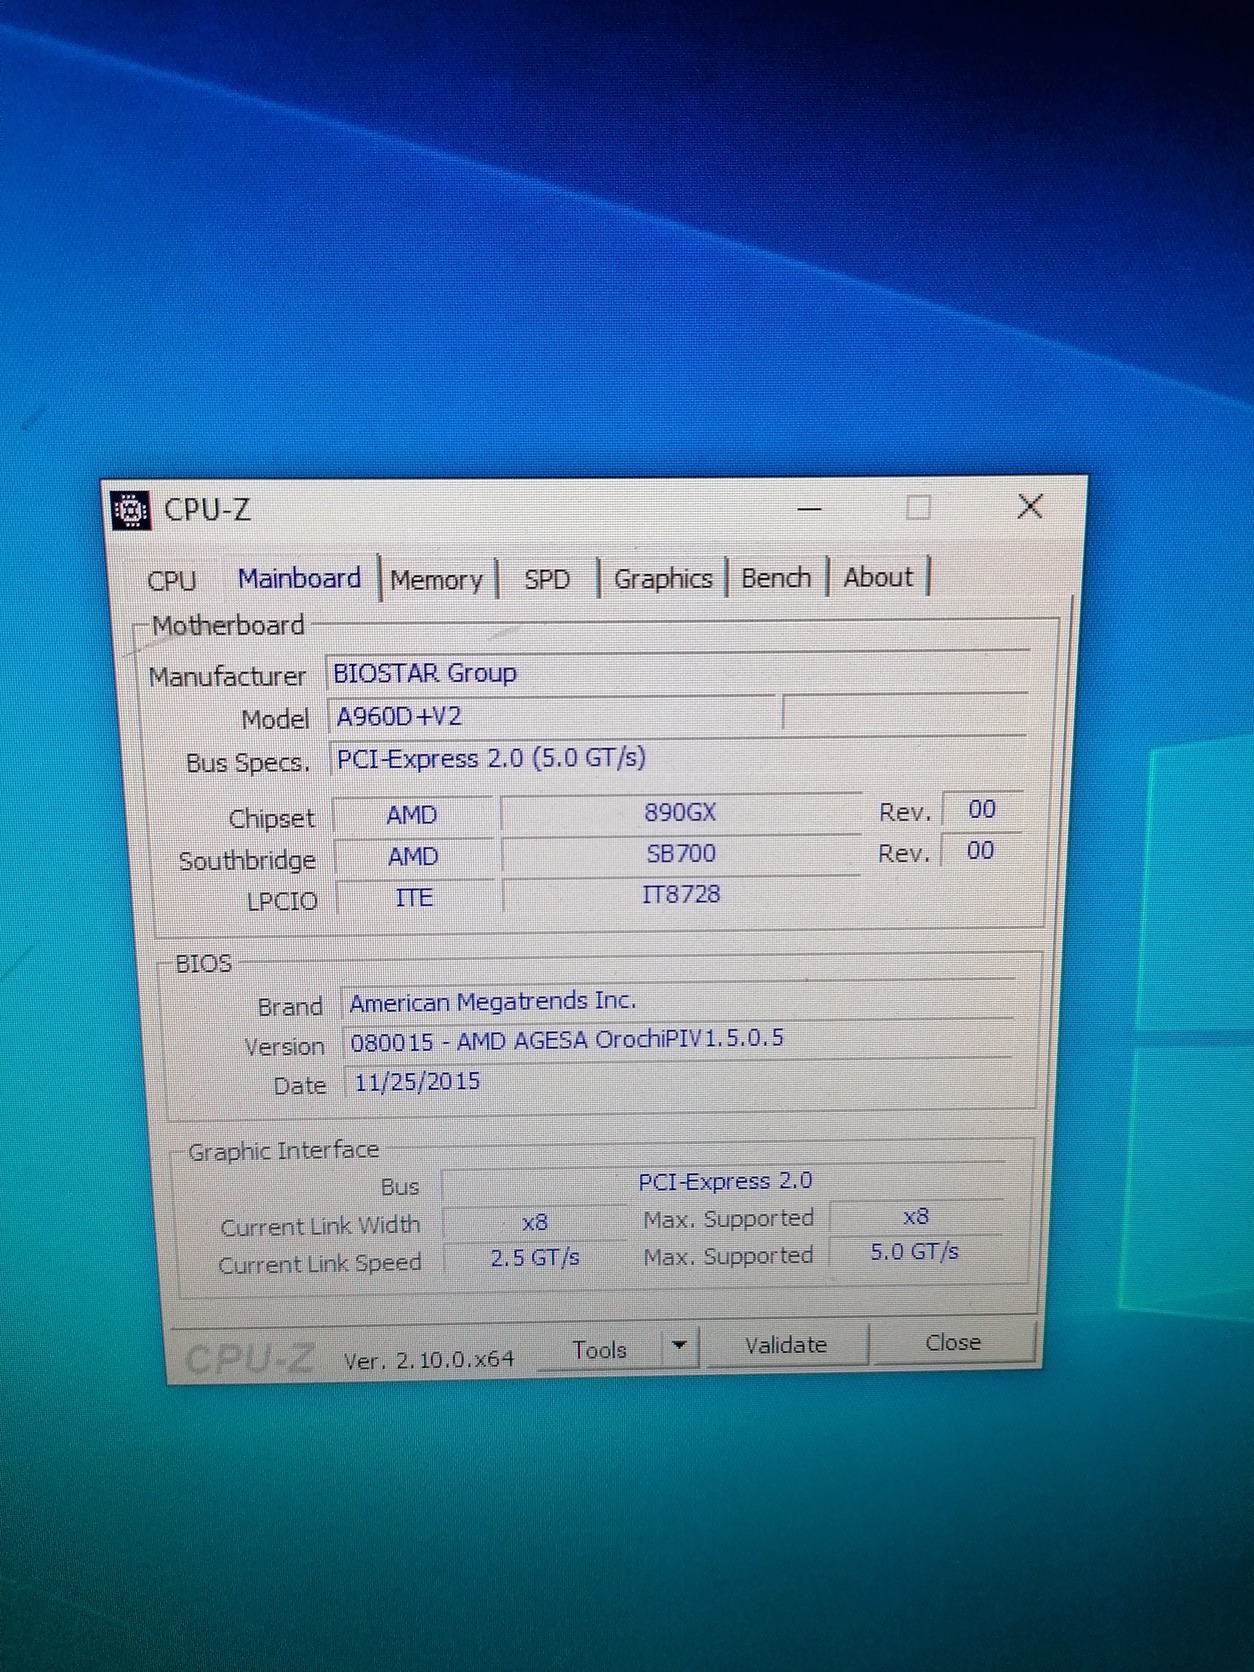Click the current link width x8 value
The height and width of the screenshot is (1672, 1254).
pyautogui.click(x=535, y=1222)
